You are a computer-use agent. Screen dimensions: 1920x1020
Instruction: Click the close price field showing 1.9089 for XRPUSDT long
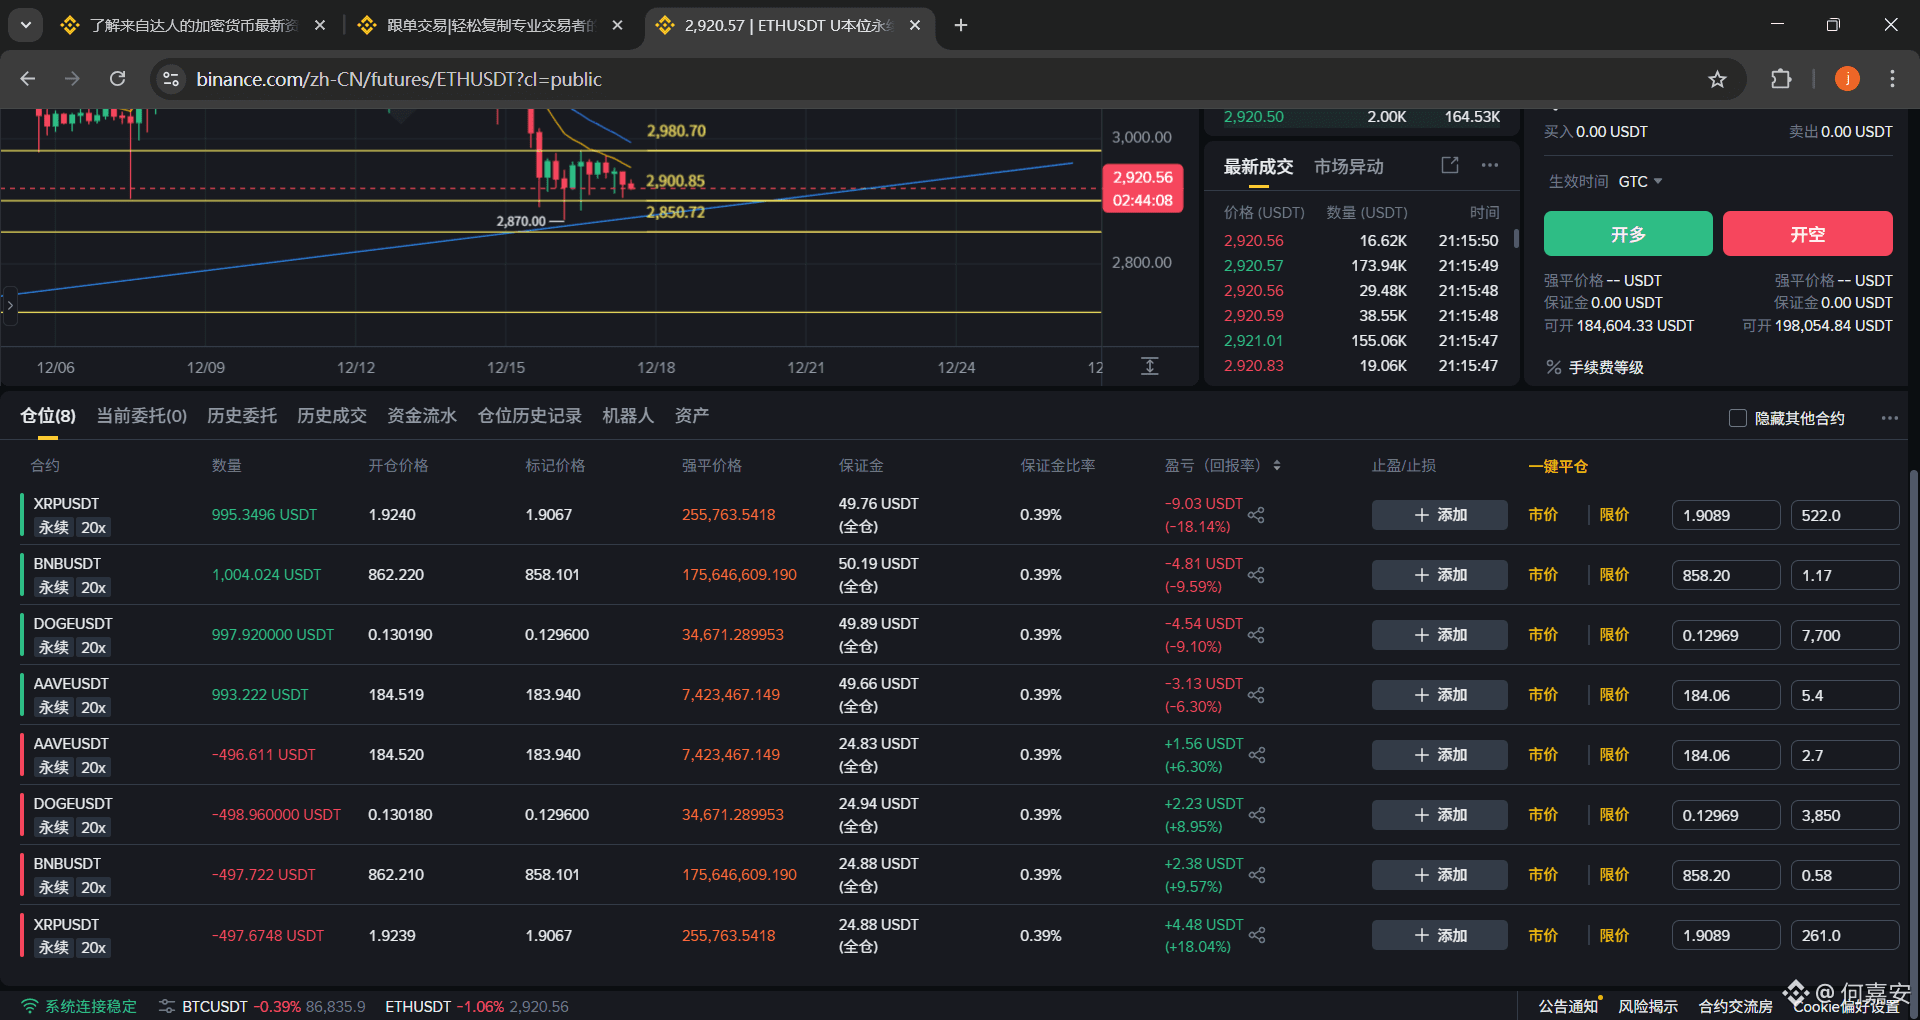pyautogui.click(x=1726, y=515)
